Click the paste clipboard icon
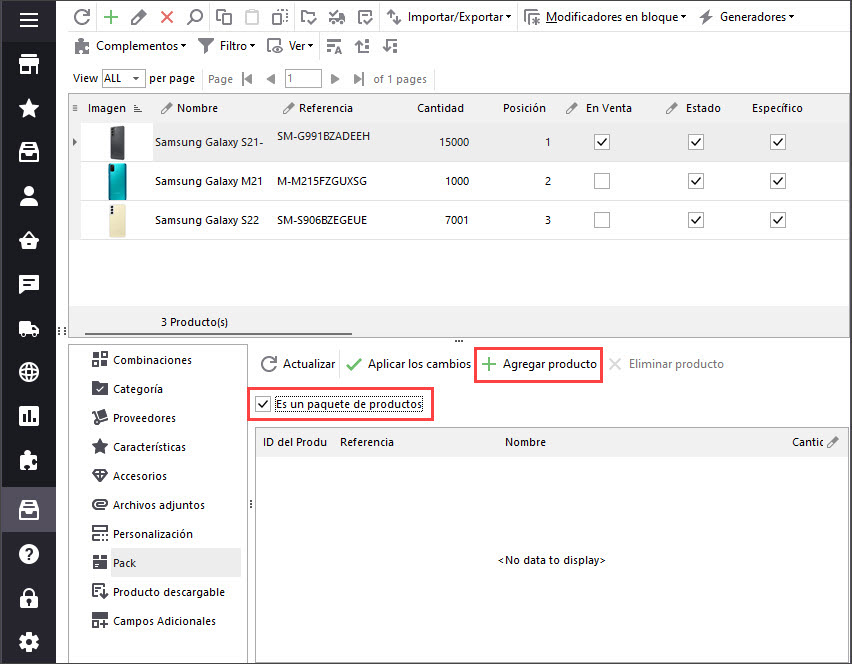Viewport: 852px width, 664px height. pyautogui.click(x=252, y=17)
